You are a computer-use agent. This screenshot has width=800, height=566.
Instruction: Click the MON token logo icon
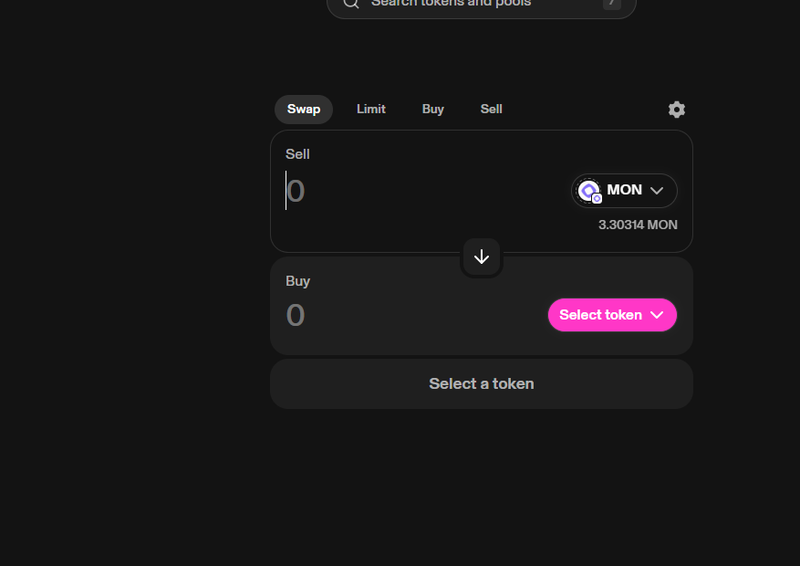pyautogui.click(x=589, y=191)
